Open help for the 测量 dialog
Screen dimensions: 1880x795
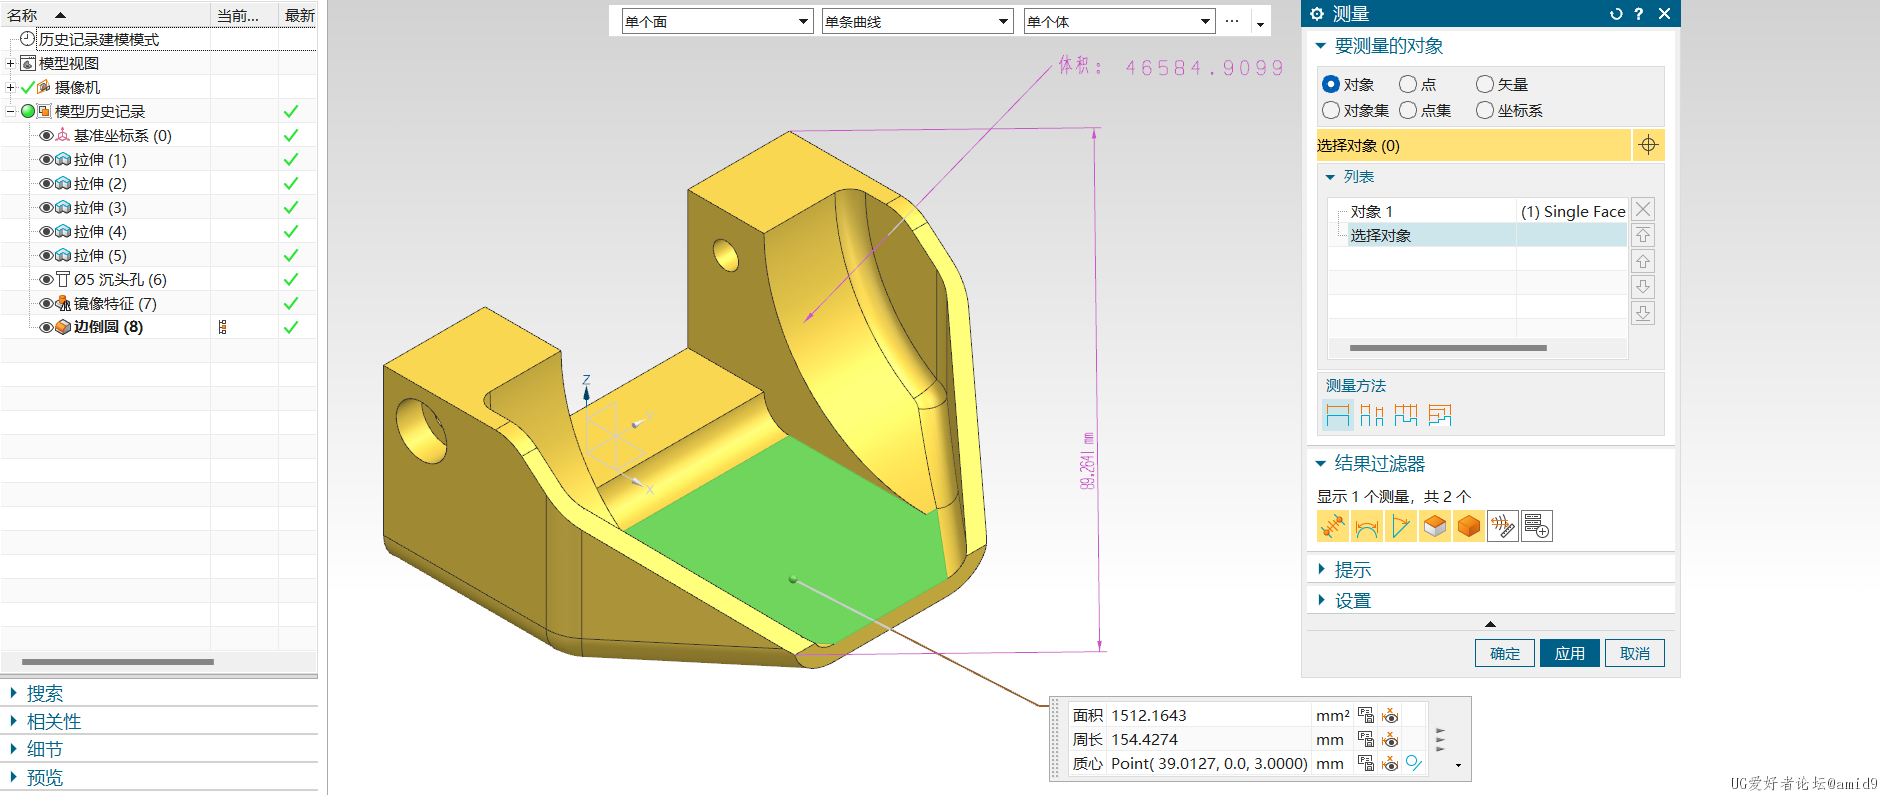(1639, 14)
